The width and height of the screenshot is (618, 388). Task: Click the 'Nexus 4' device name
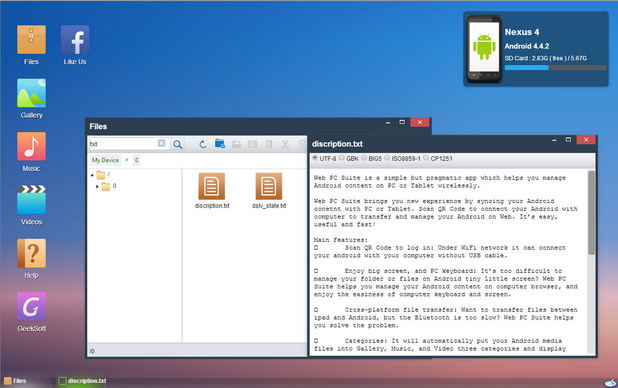click(522, 32)
